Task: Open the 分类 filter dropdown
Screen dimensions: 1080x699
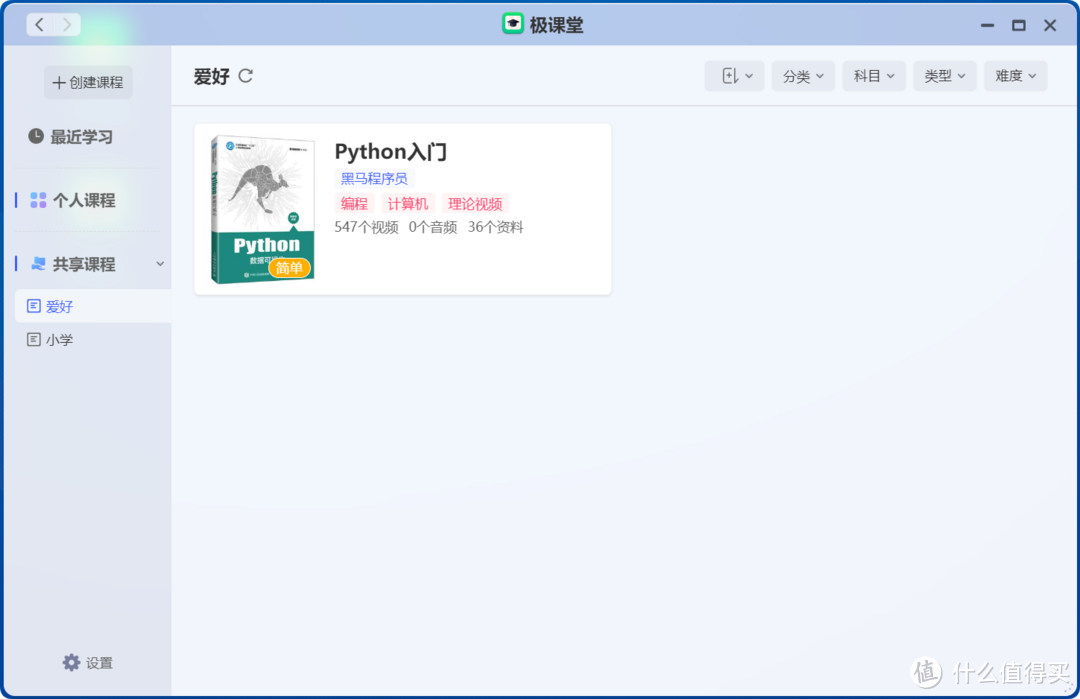Action: click(x=803, y=76)
